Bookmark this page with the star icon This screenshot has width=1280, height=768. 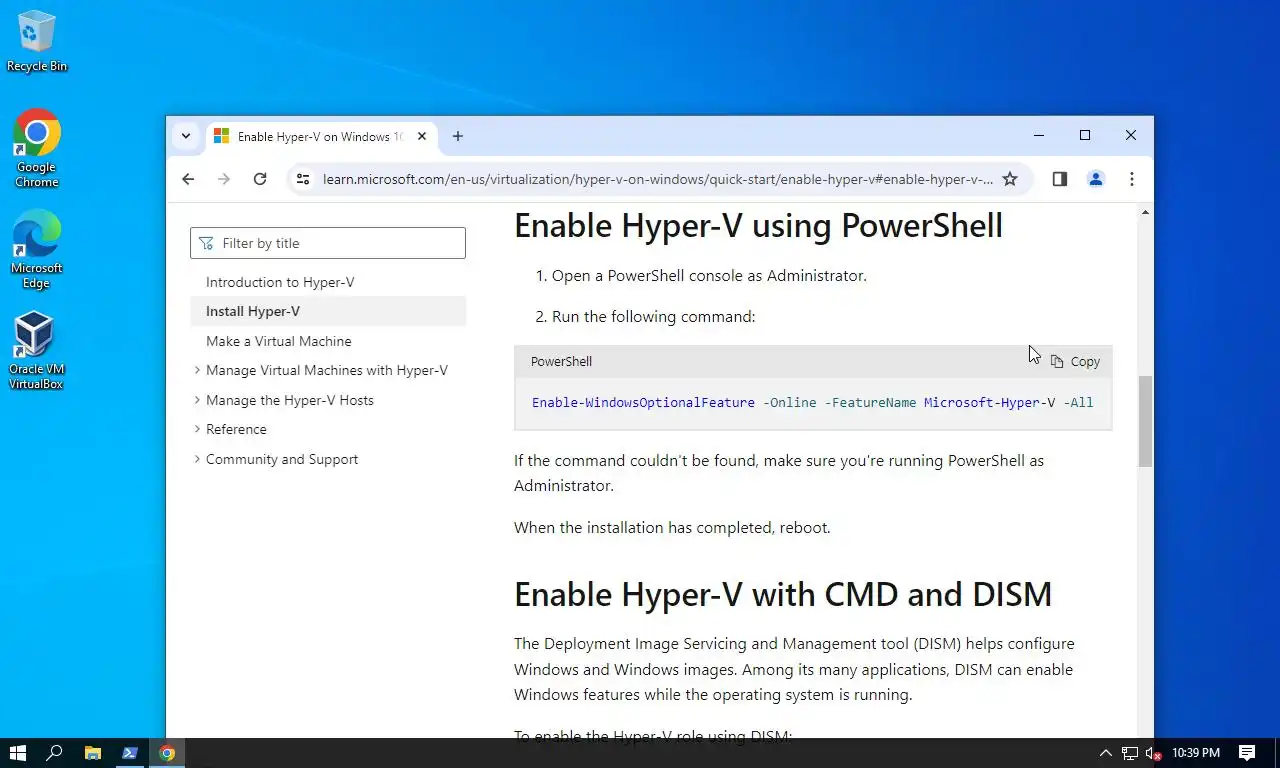pos(1010,179)
